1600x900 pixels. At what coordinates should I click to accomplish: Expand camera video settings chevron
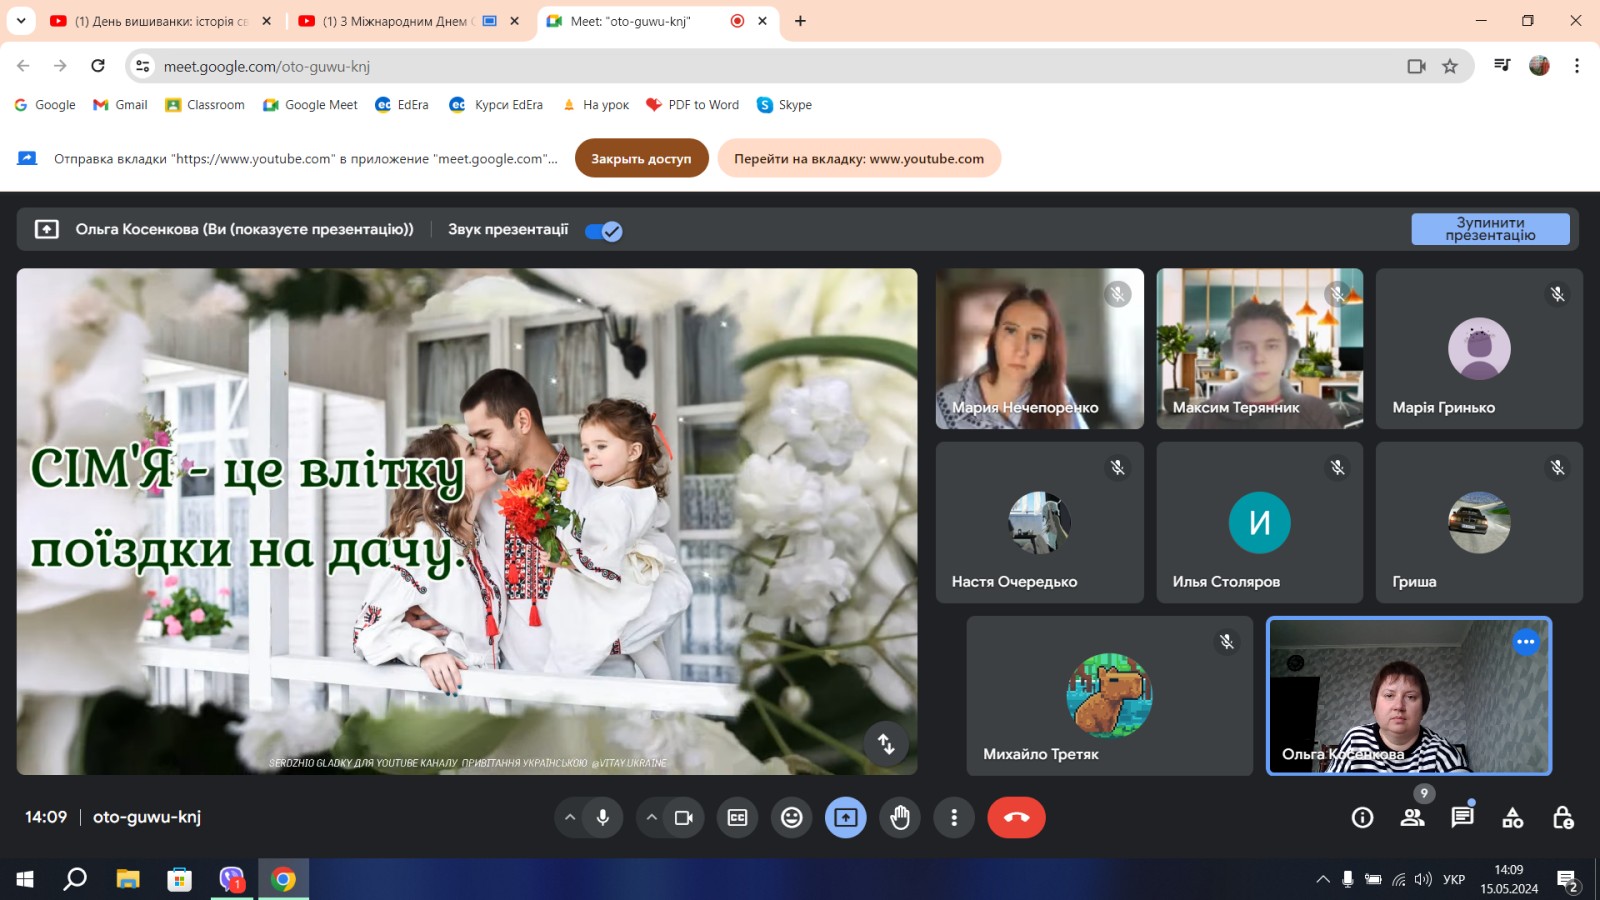coord(652,818)
